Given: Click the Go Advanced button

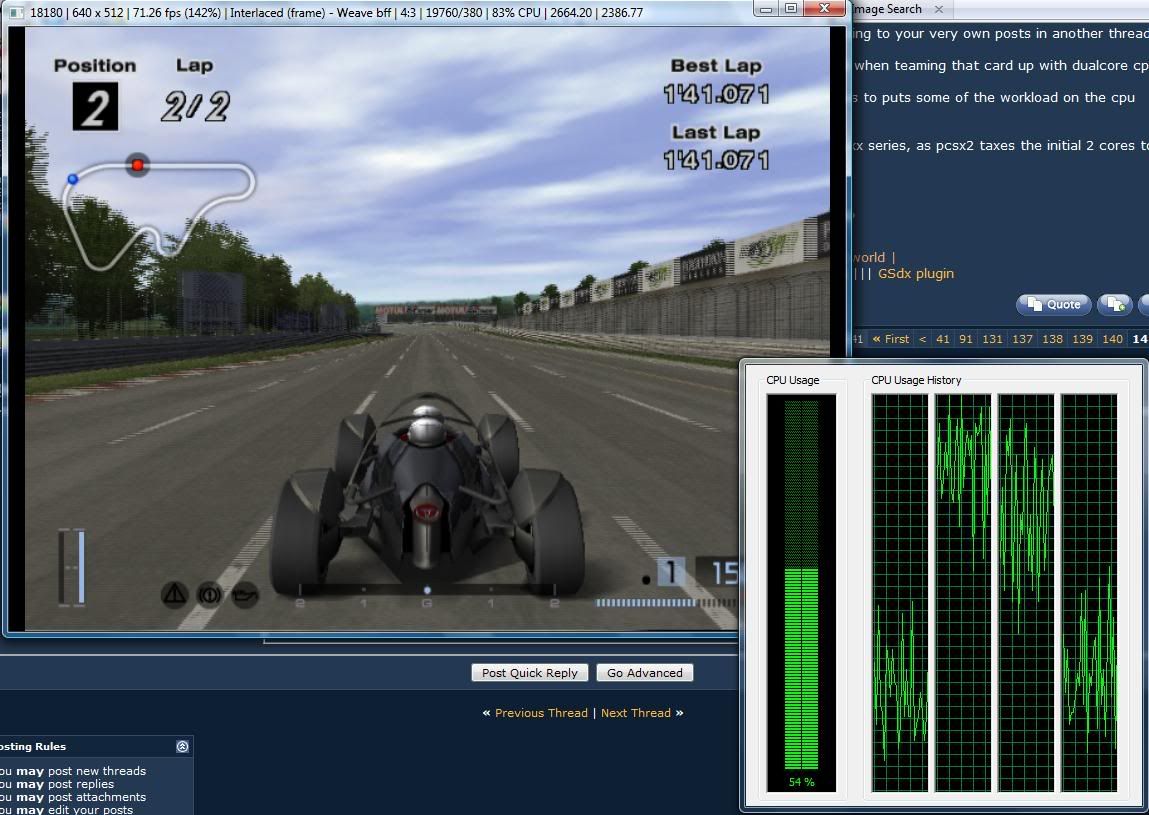Looking at the screenshot, I should tap(644, 673).
